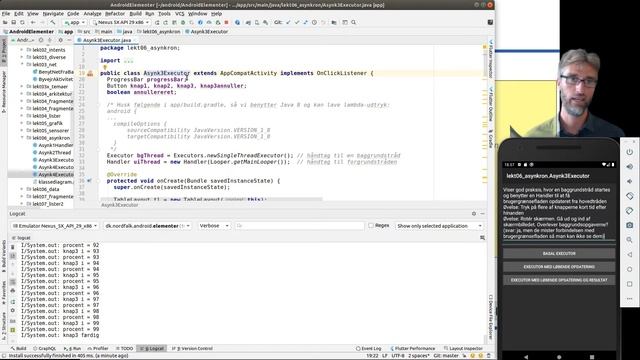The width and height of the screenshot is (640, 360).
Task: Open the VCS menu
Action: click(180, 13)
